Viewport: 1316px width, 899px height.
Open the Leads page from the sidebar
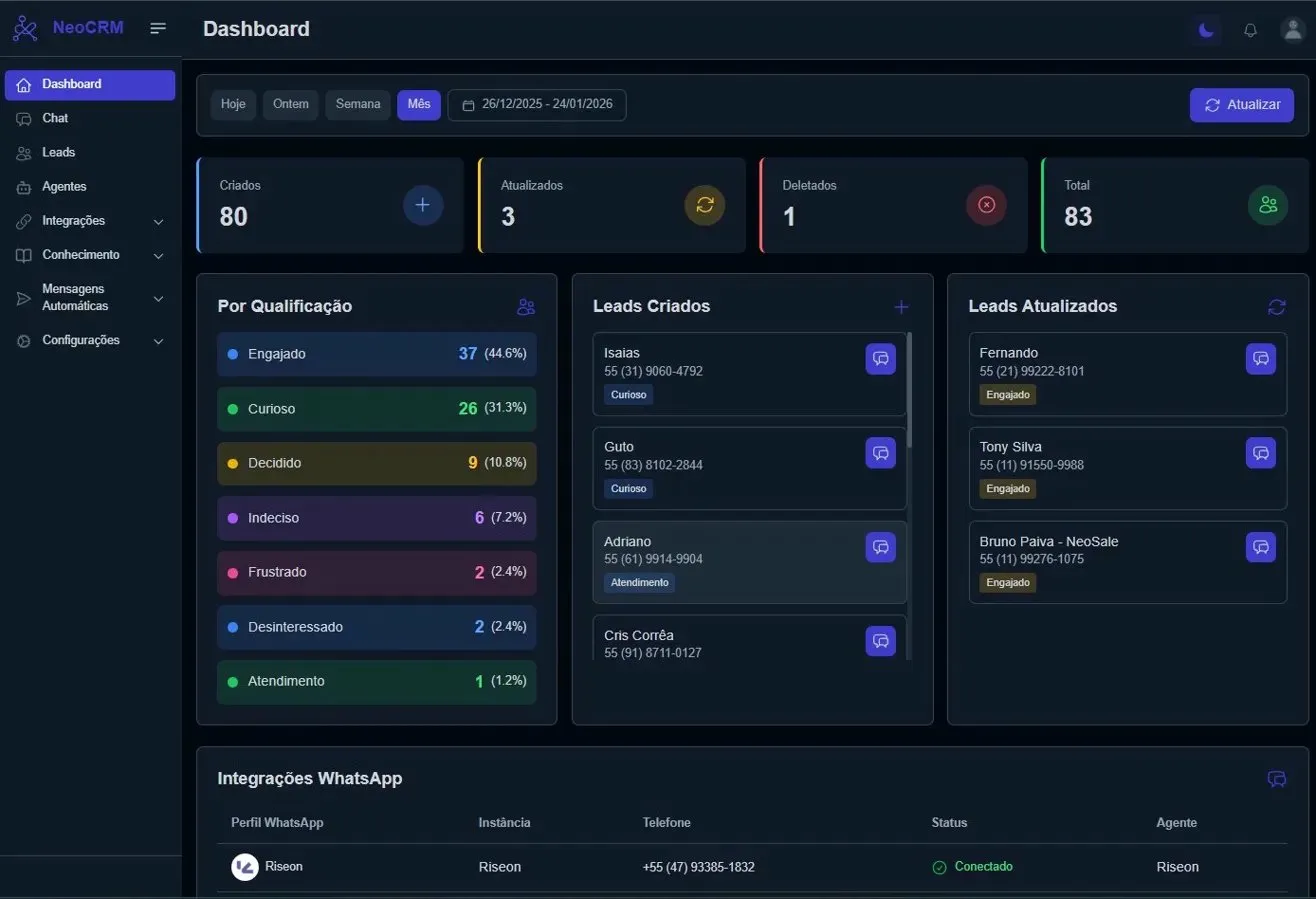point(59,152)
